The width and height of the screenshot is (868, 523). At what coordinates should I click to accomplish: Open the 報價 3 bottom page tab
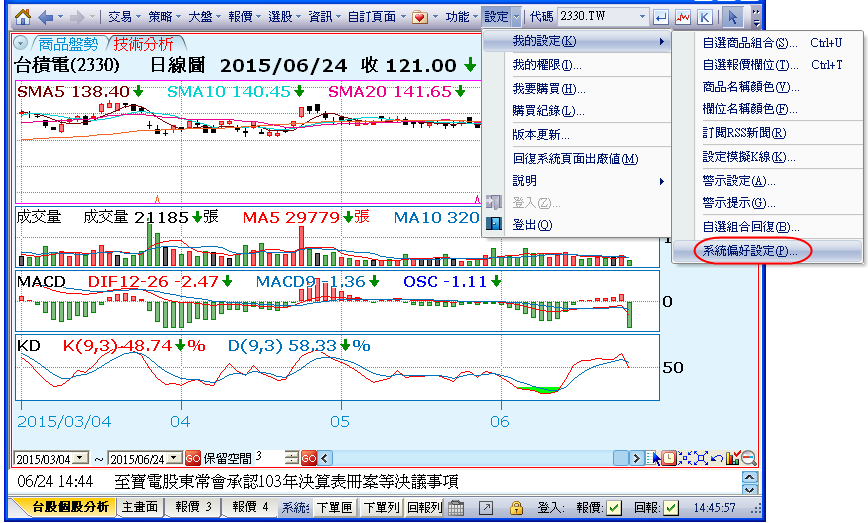194,507
